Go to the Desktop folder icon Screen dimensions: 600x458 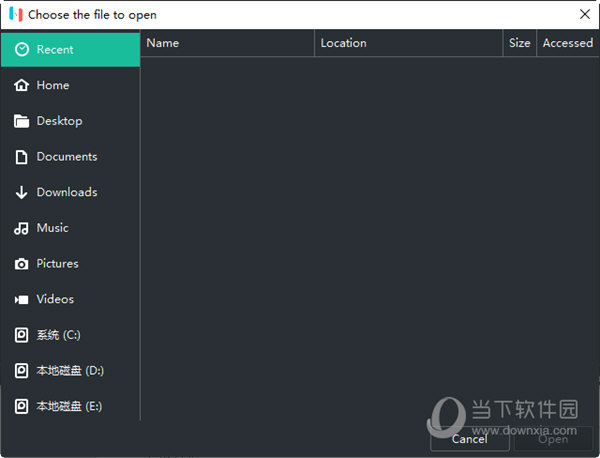[x=21, y=121]
